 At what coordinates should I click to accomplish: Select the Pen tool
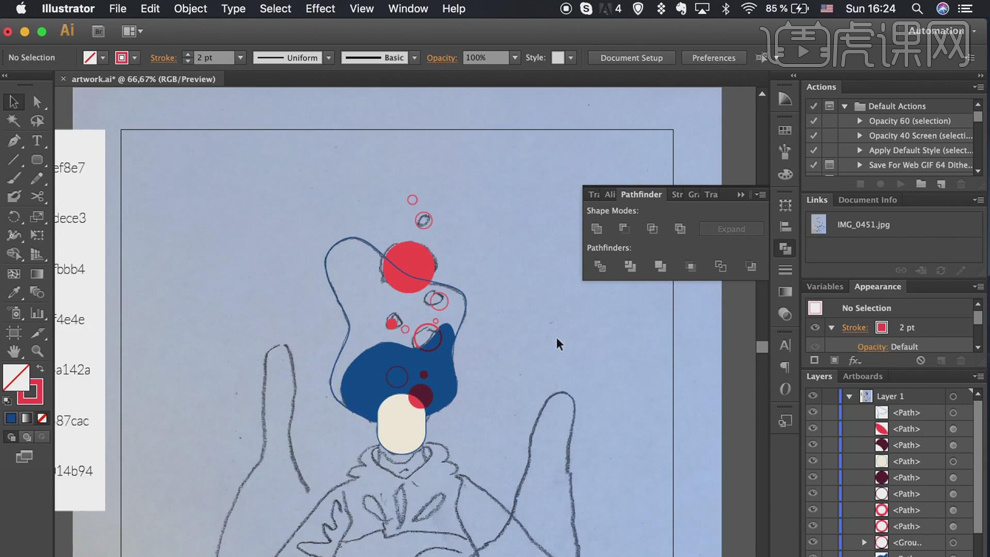click(14, 141)
